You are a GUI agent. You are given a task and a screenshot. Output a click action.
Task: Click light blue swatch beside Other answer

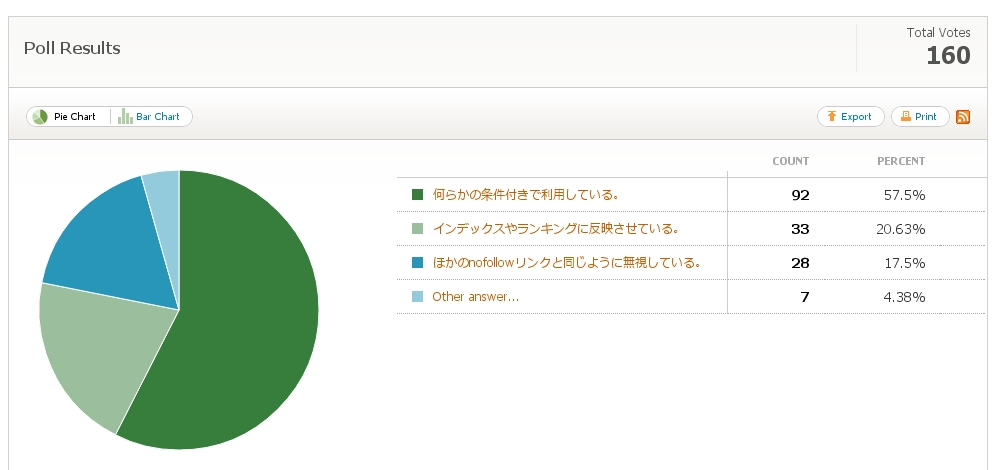[418, 296]
